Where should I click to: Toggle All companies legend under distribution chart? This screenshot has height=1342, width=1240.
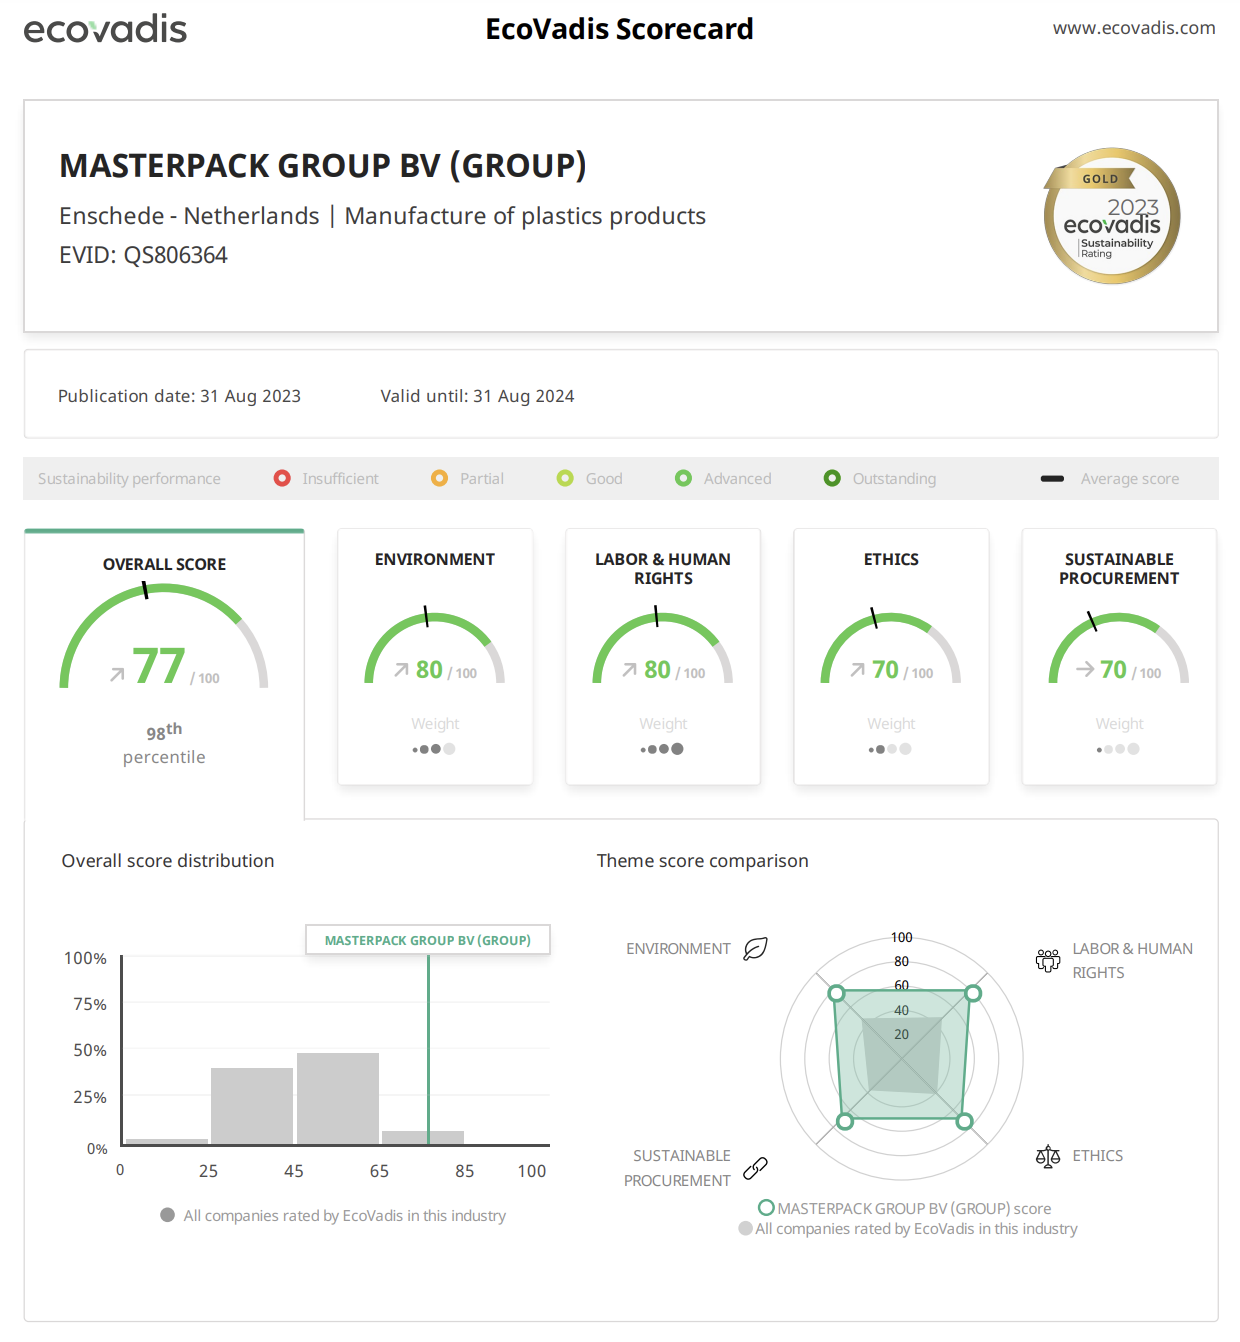point(334,1216)
